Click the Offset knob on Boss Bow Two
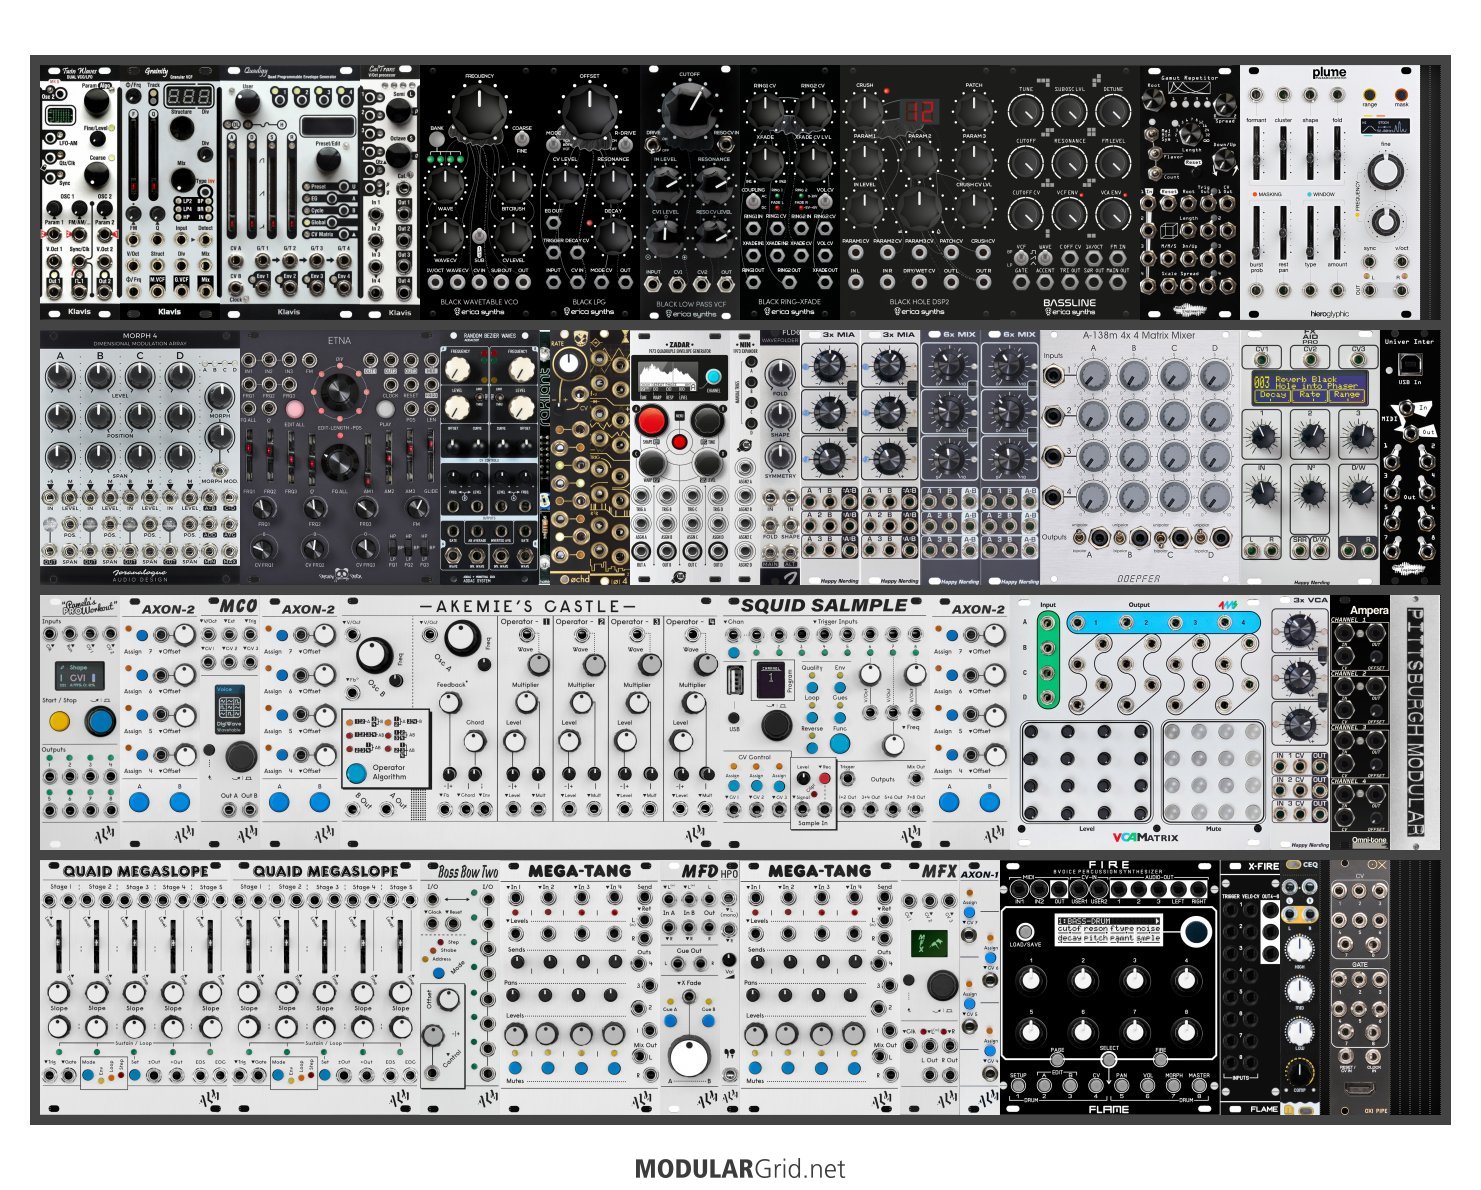The image size is (1481, 1190). (450, 998)
